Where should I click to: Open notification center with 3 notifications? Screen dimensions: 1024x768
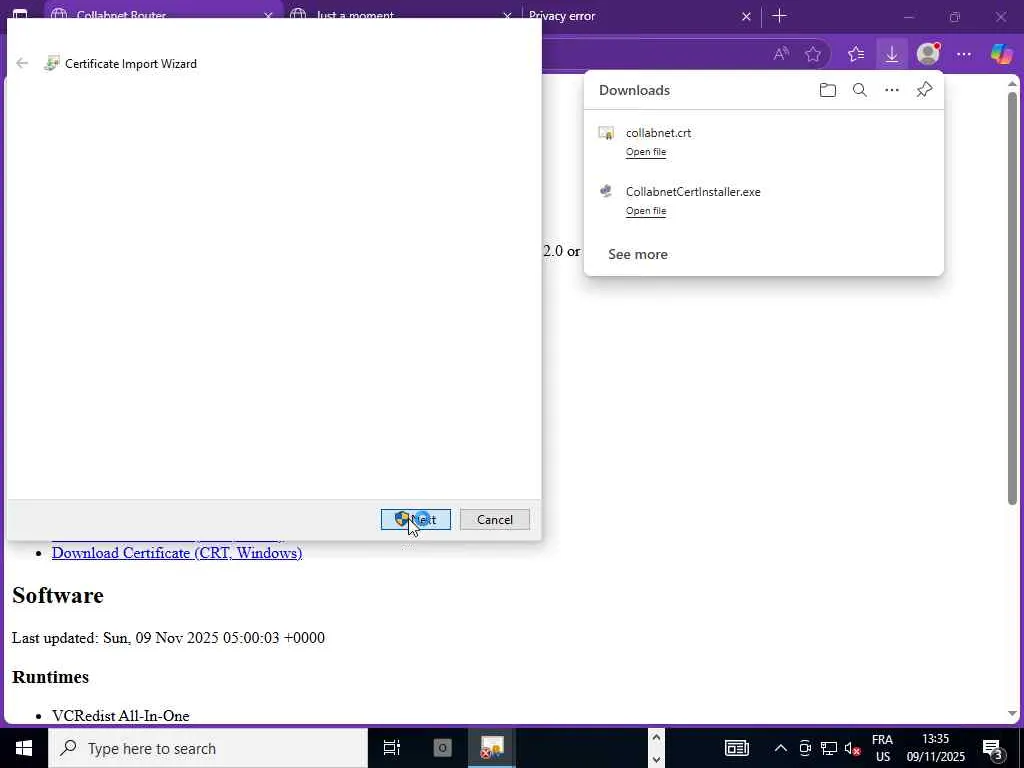tap(993, 748)
